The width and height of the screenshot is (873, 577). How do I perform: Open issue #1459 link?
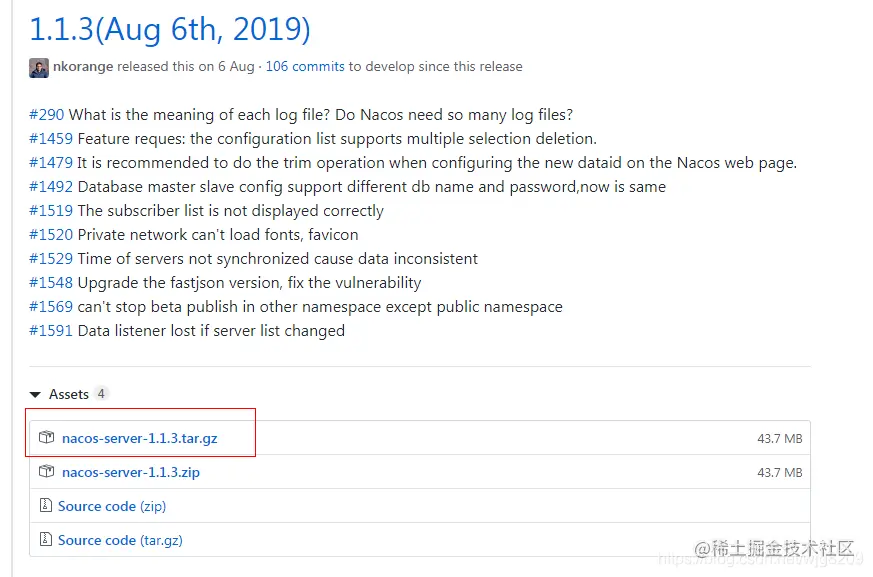click(x=50, y=139)
